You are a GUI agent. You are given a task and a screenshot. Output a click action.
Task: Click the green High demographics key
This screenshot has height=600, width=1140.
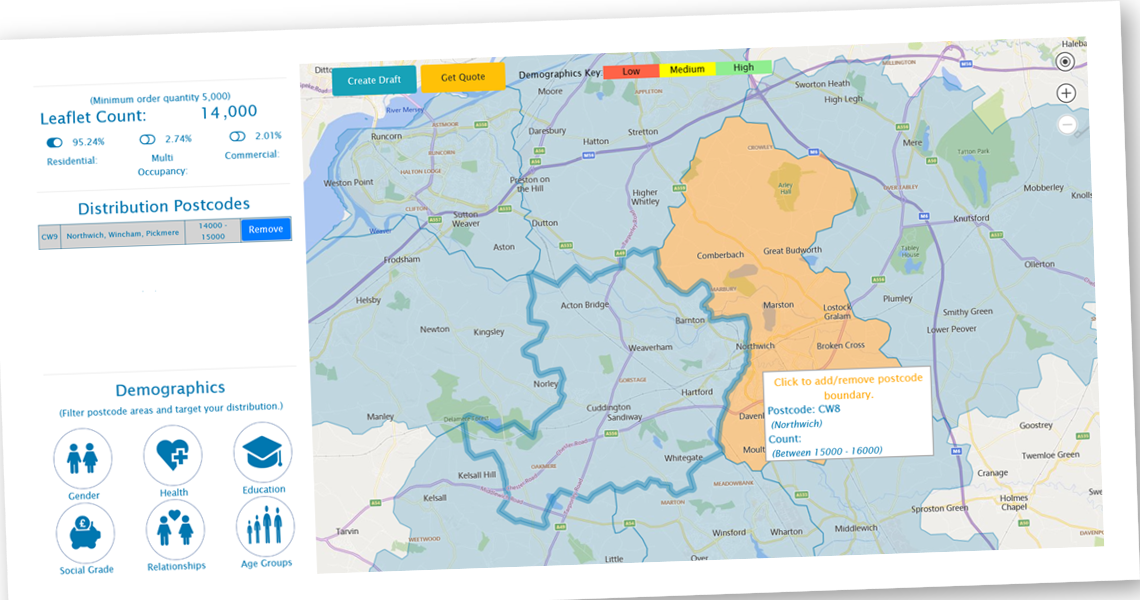click(x=742, y=66)
